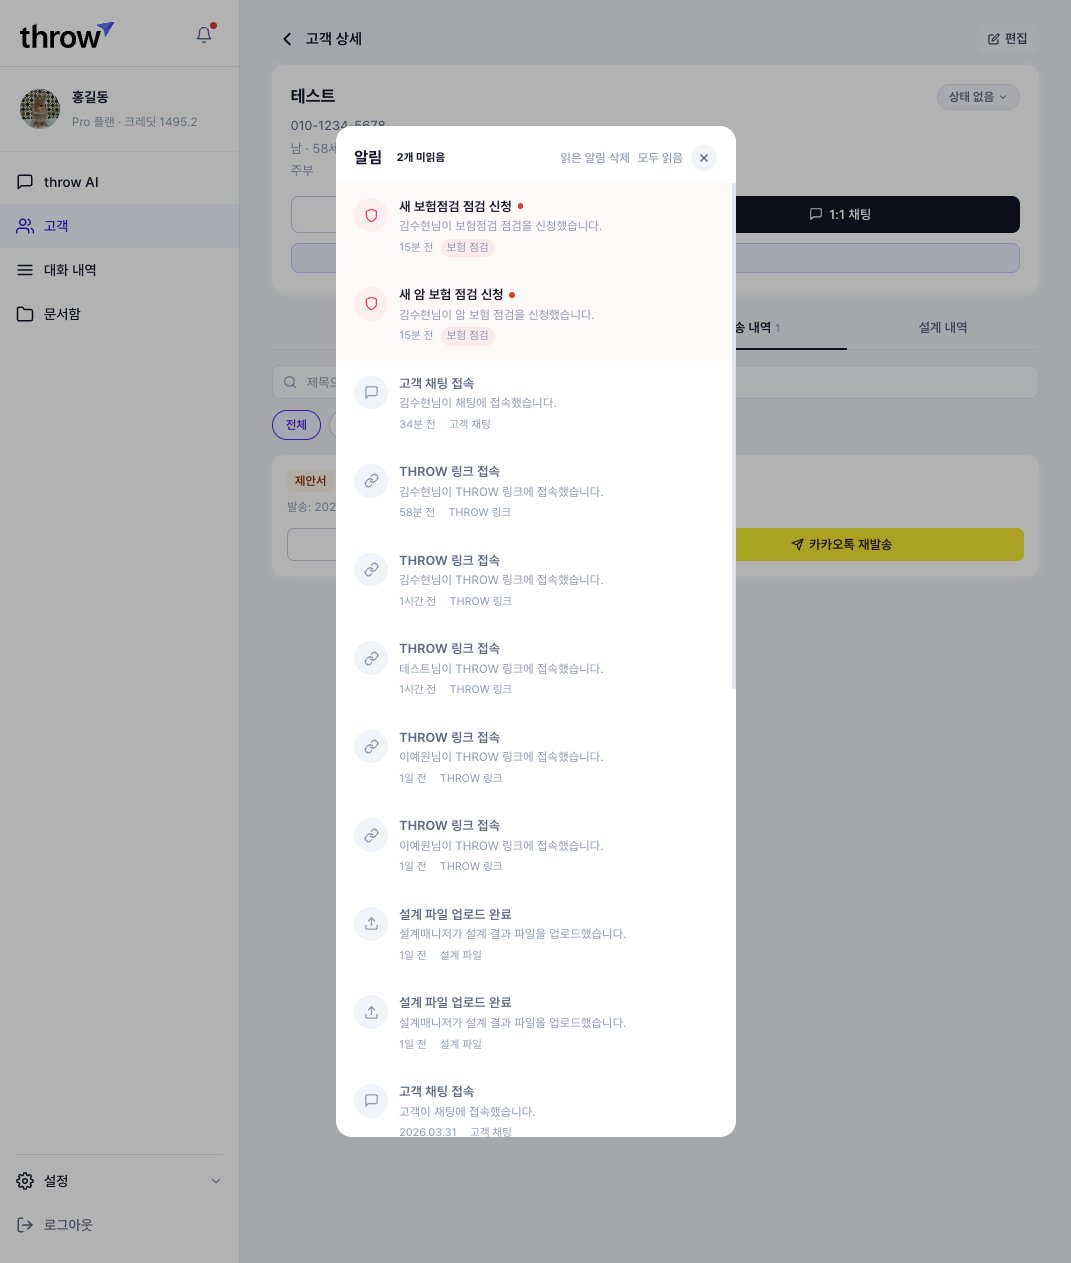Select the 전체 filter chip

[296, 425]
